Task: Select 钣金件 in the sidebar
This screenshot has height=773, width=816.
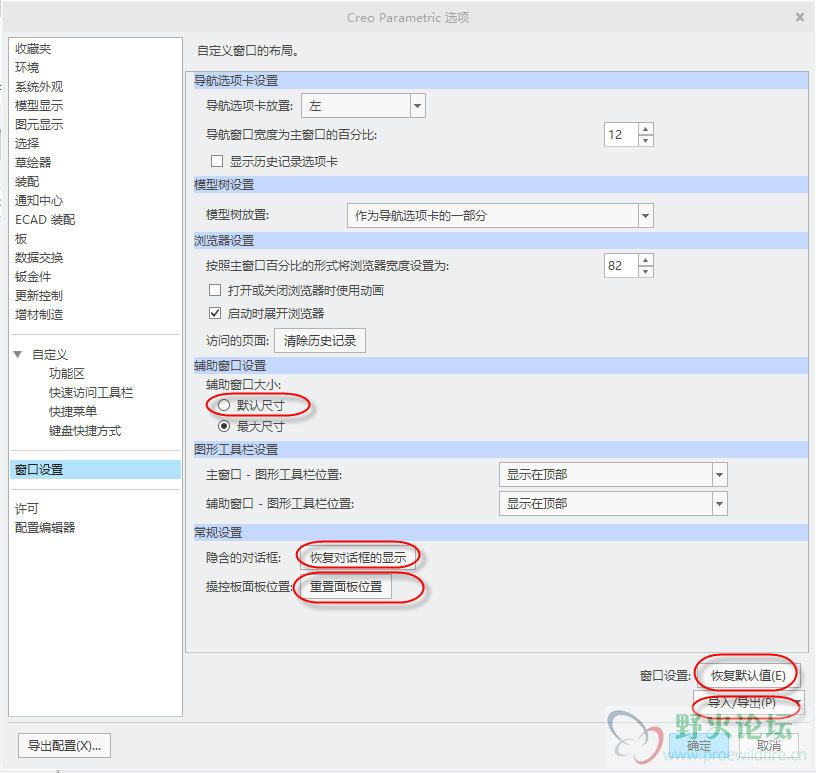Action: [33, 276]
